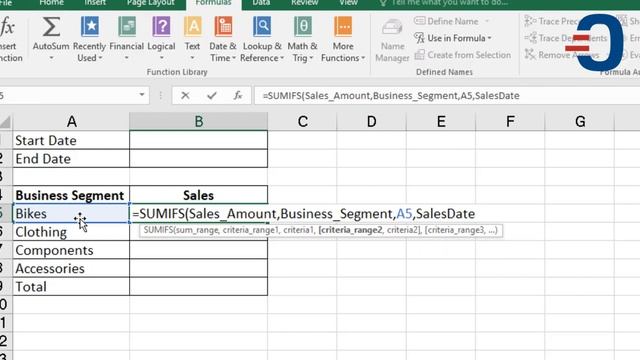This screenshot has height=360, width=640.
Task: Click the Bikes cell
Action: pos(71,213)
